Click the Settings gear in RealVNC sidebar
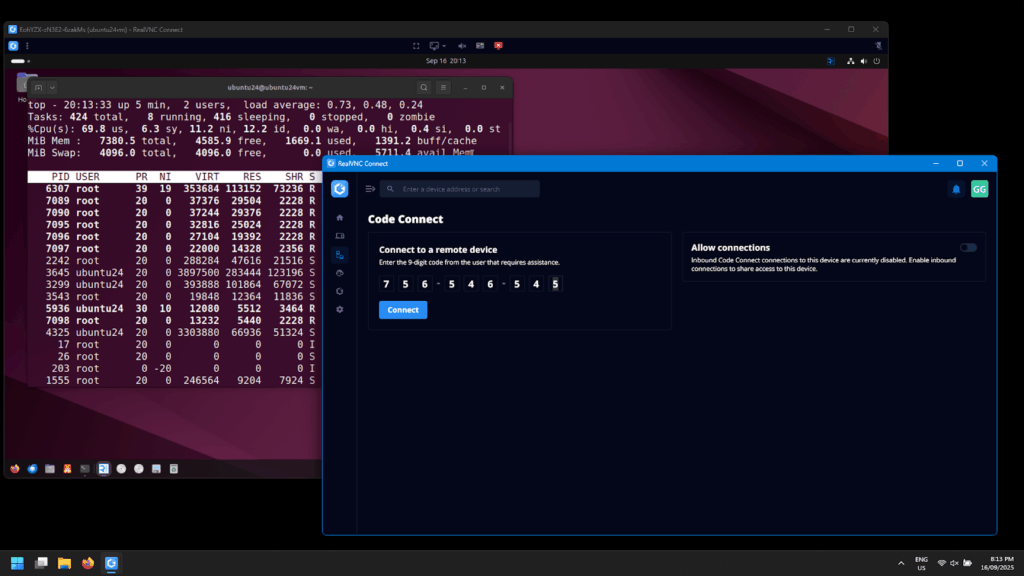Screen dimensions: 1024x576 (340, 310)
